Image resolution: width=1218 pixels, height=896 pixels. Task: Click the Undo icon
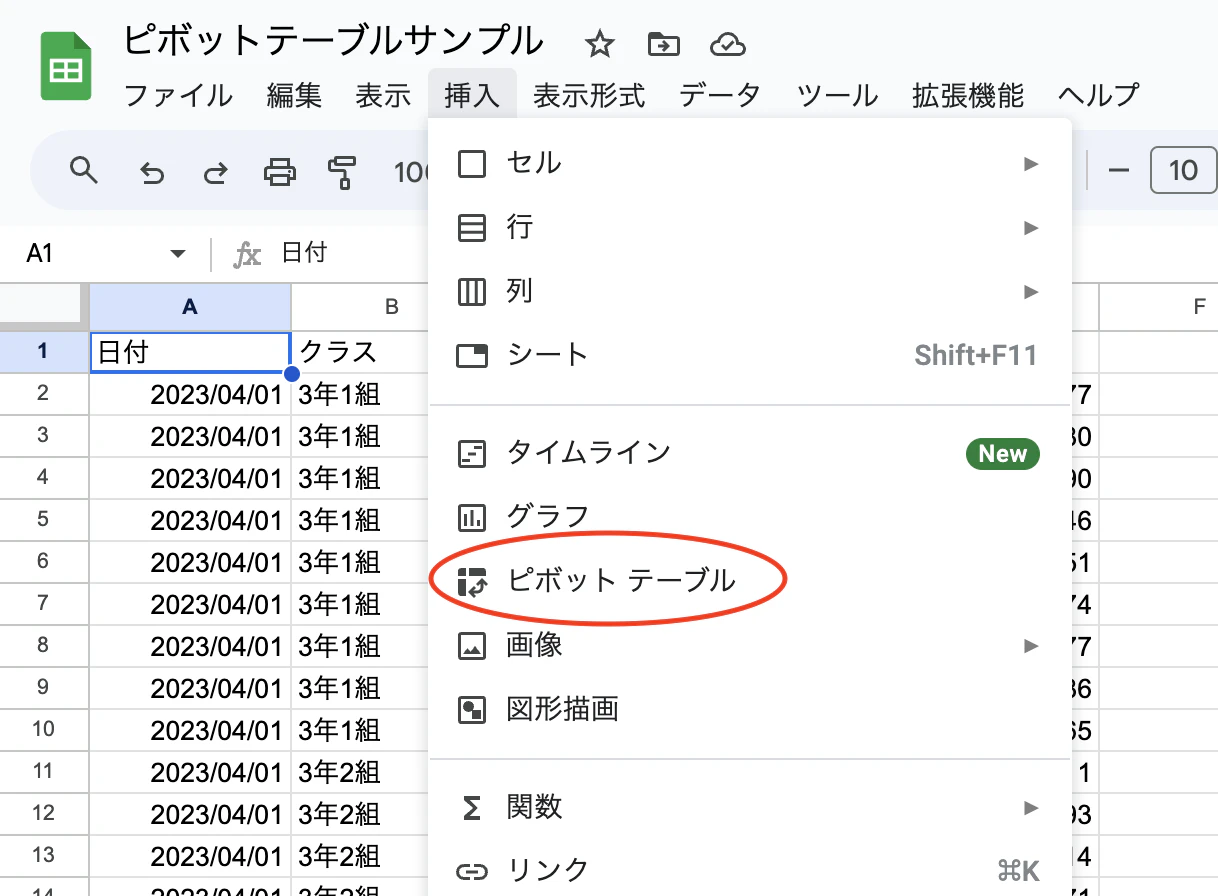(151, 171)
